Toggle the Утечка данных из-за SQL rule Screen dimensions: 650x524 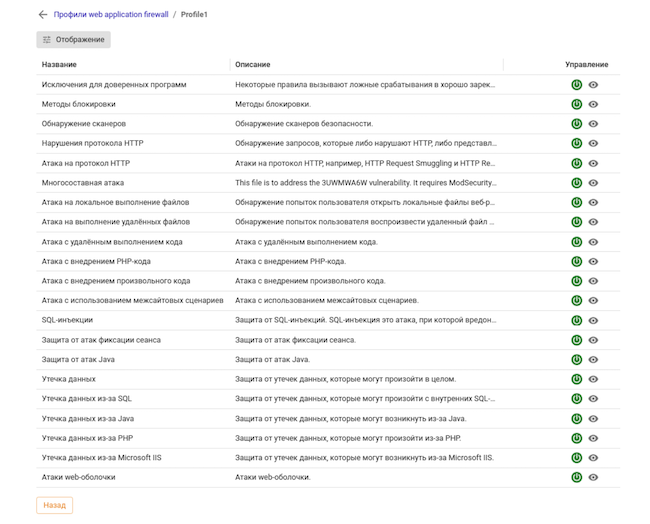click(576, 398)
